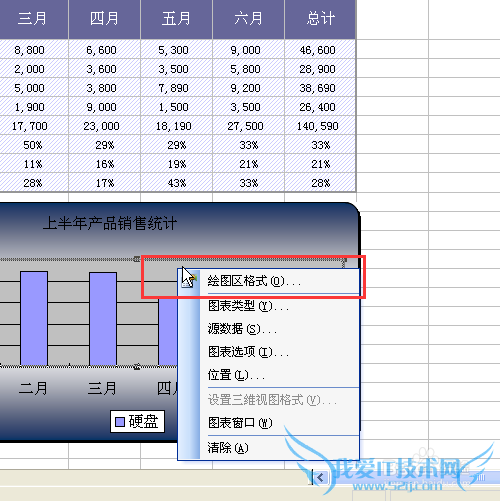Open 图表类型(Y) menu entry
This screenshot has width=500, height=501.
click(x=269, y=306)
